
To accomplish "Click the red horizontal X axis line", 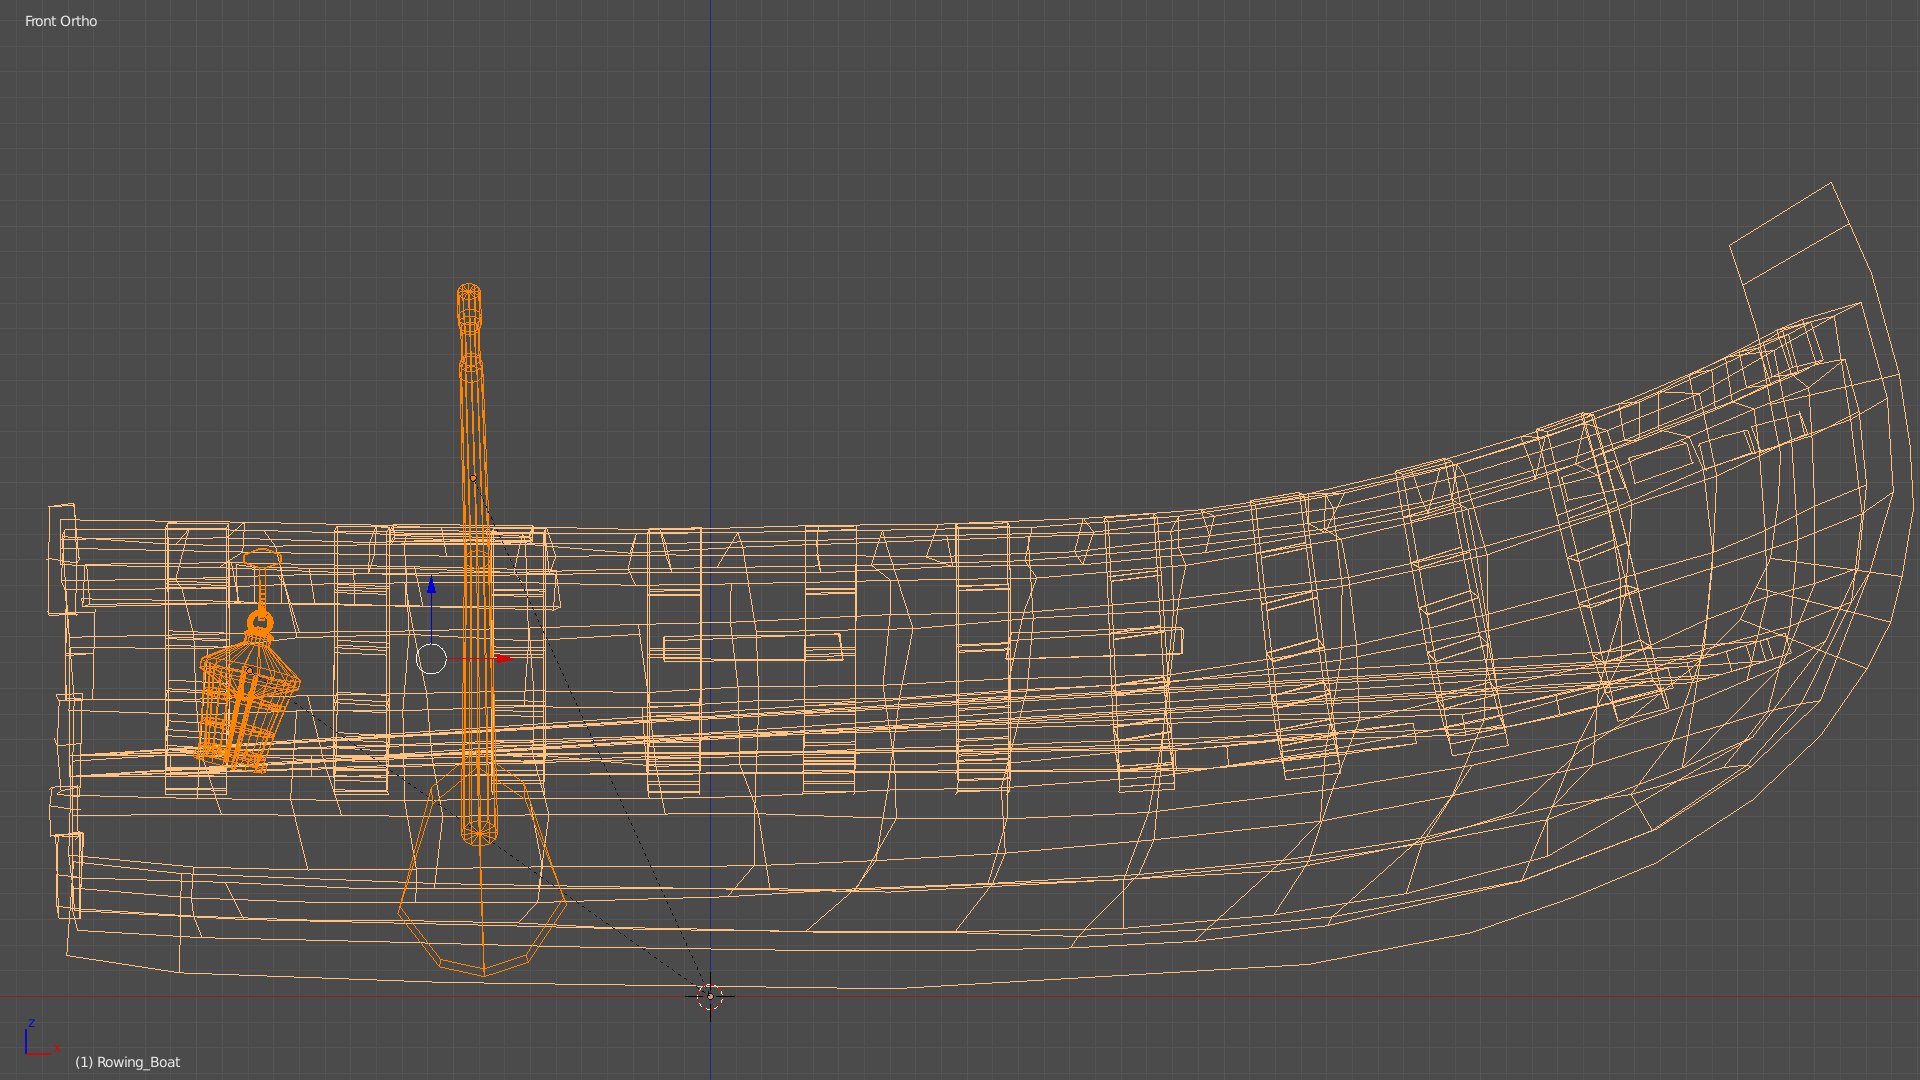I will 1300,997.
